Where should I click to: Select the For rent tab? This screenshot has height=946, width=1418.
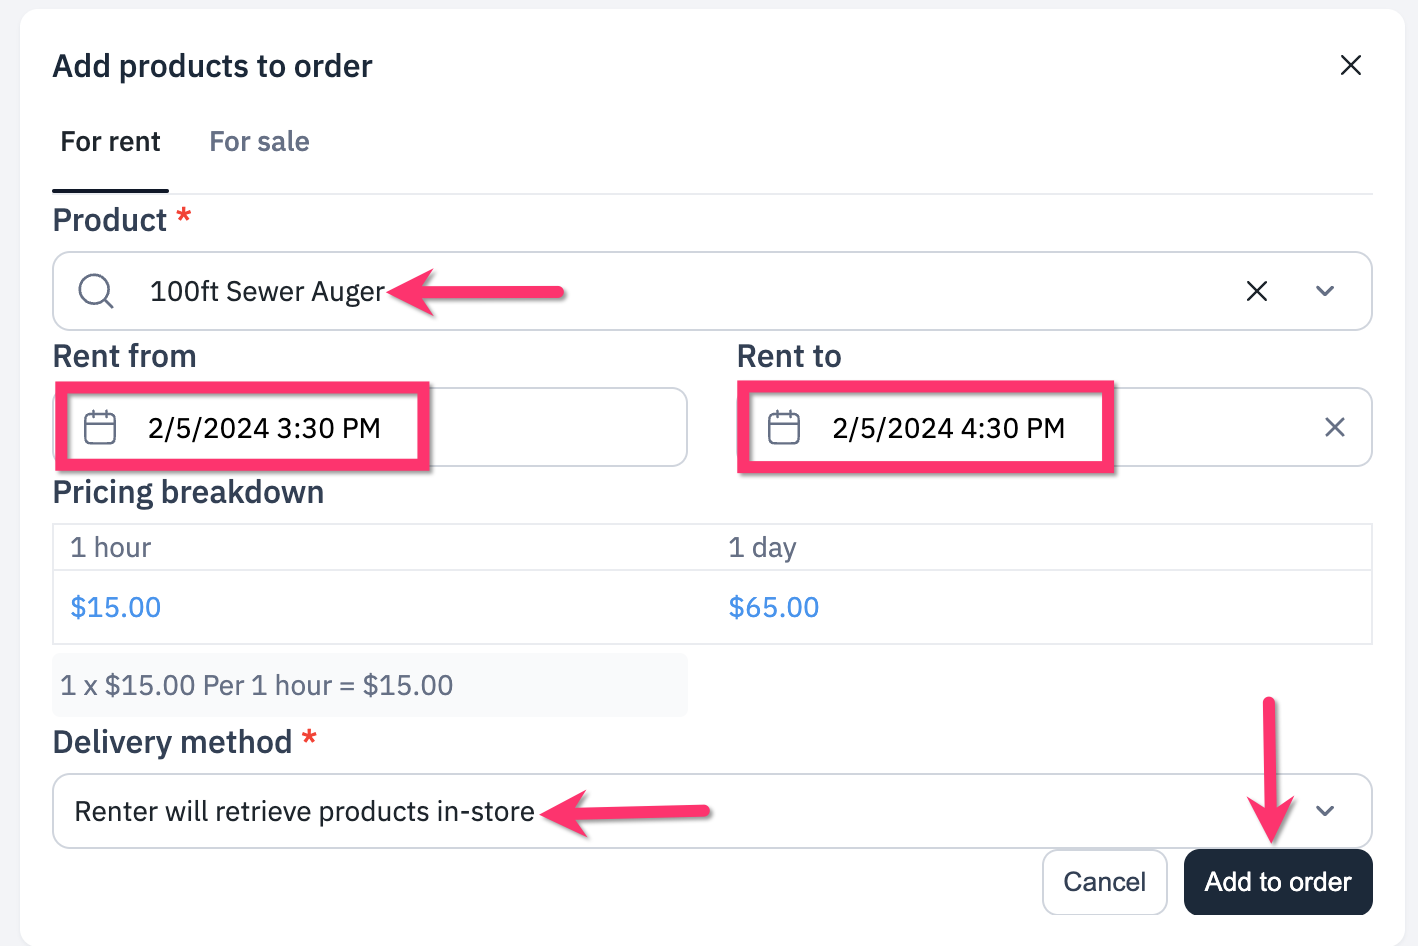[x=110, y=142]
